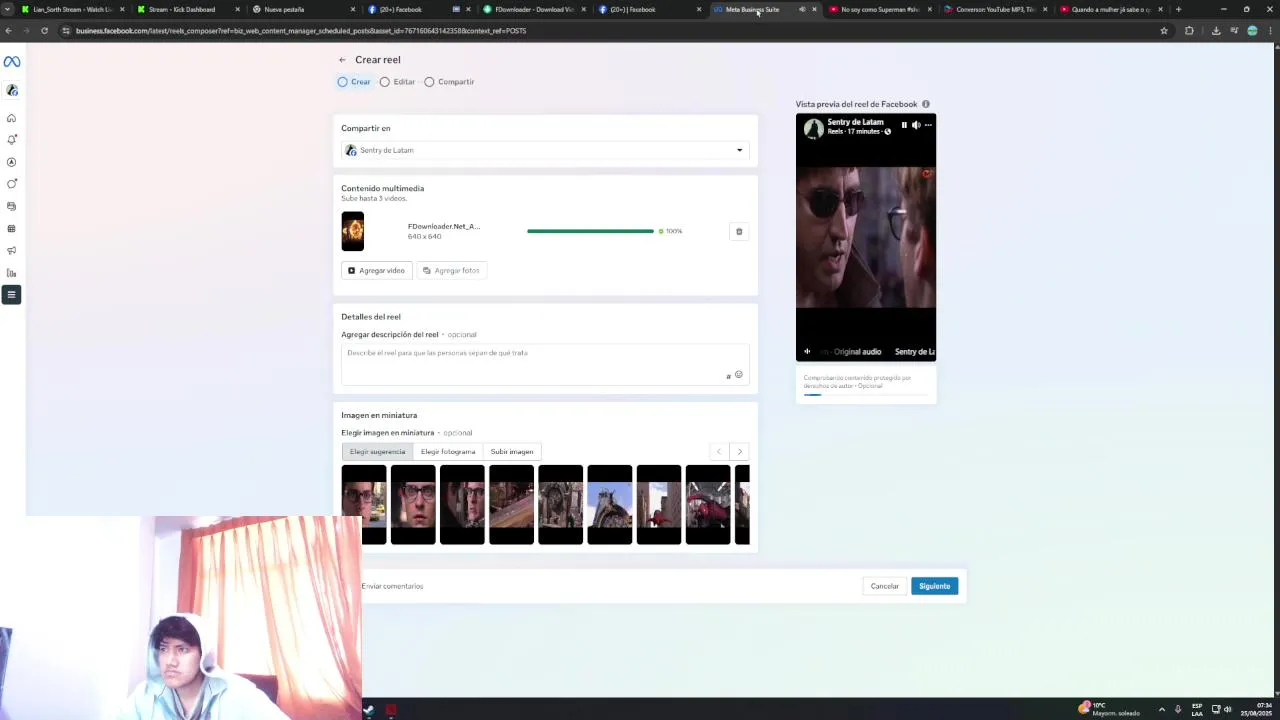Switch to Elegir fotograma tab
Image resolution: width=1280 pixels, height=720 pixels.
click(448, 451)
